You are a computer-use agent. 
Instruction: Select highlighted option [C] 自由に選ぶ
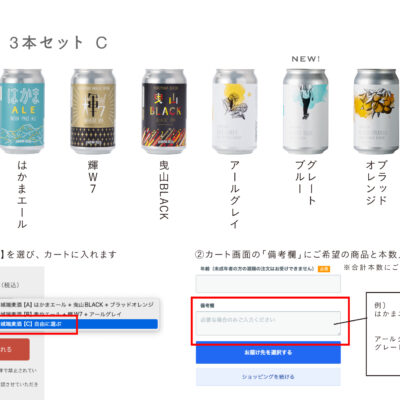tap(79, 324)
